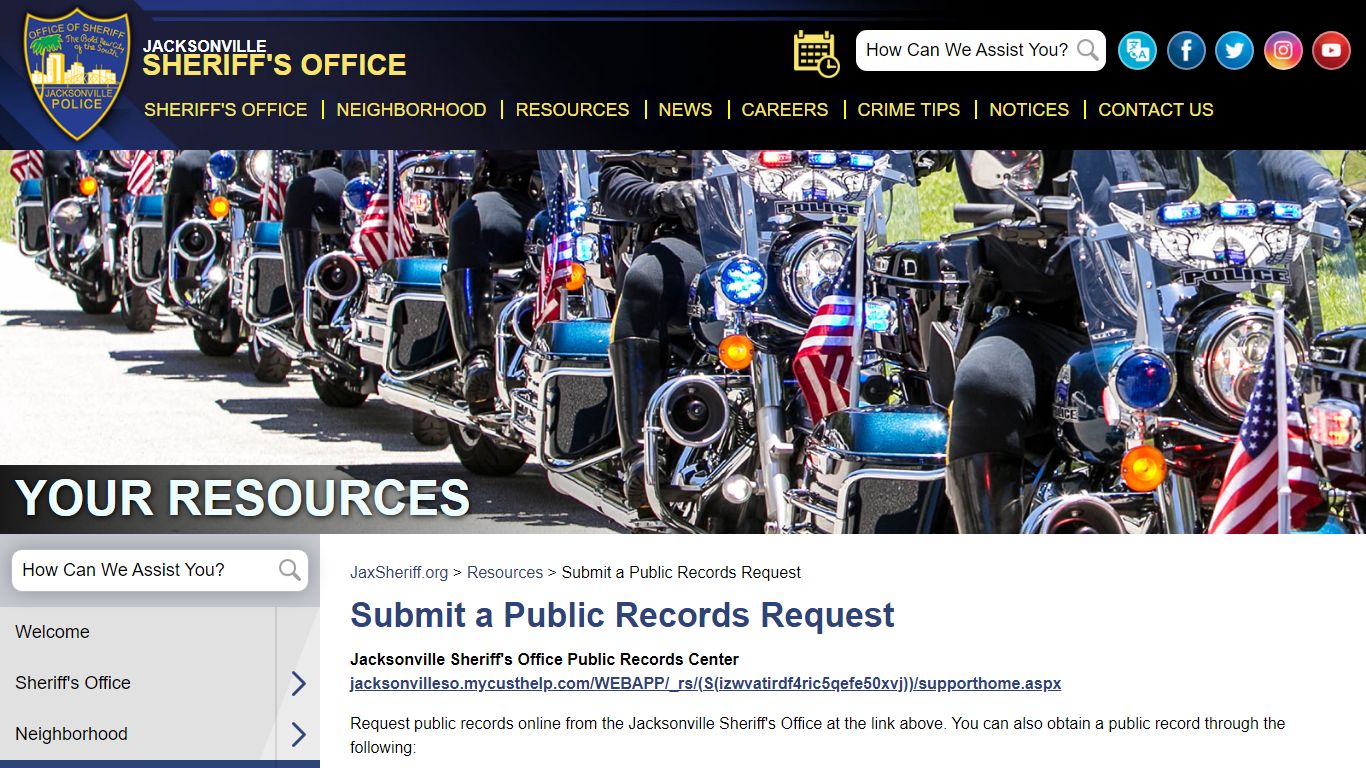Open the Twitter profile icon
The image size is (1366, 768).
coord(1234,50)
